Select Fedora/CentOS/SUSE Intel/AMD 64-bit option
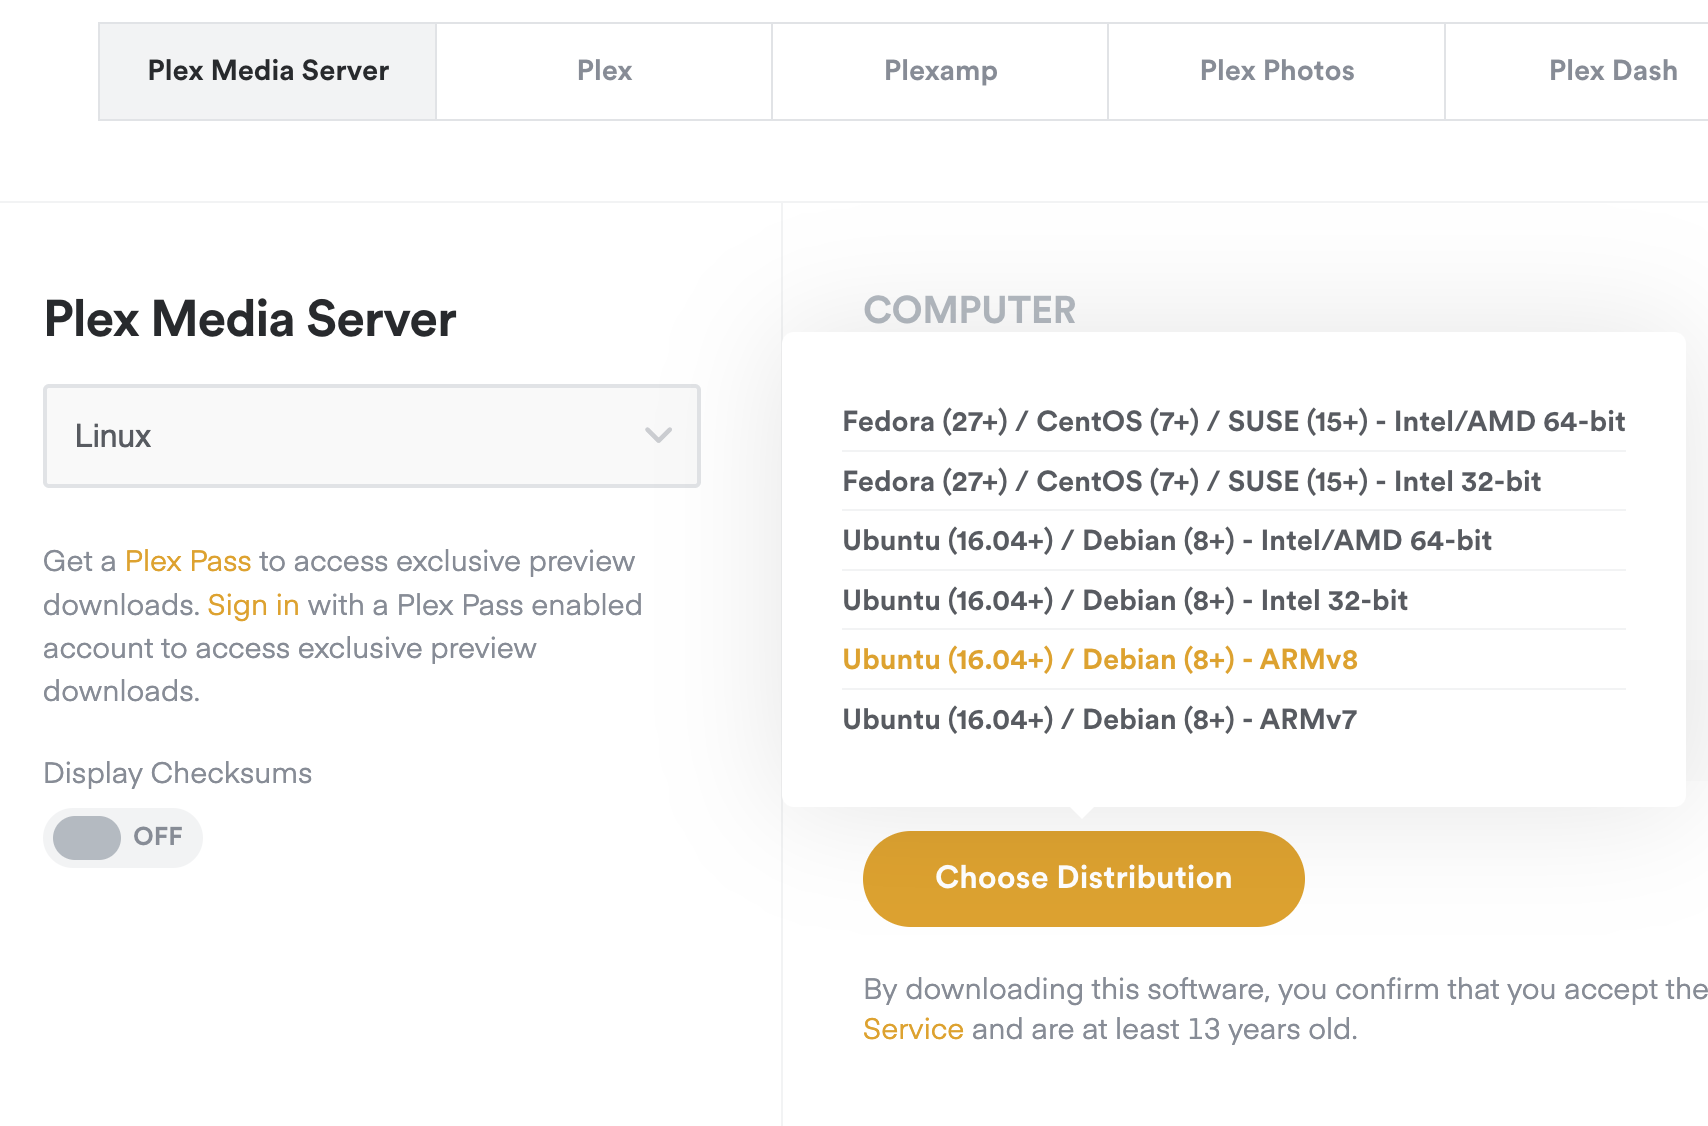Image resolution: width=1708 pixels, height=1126 pixels. (x=1233, y=421)
